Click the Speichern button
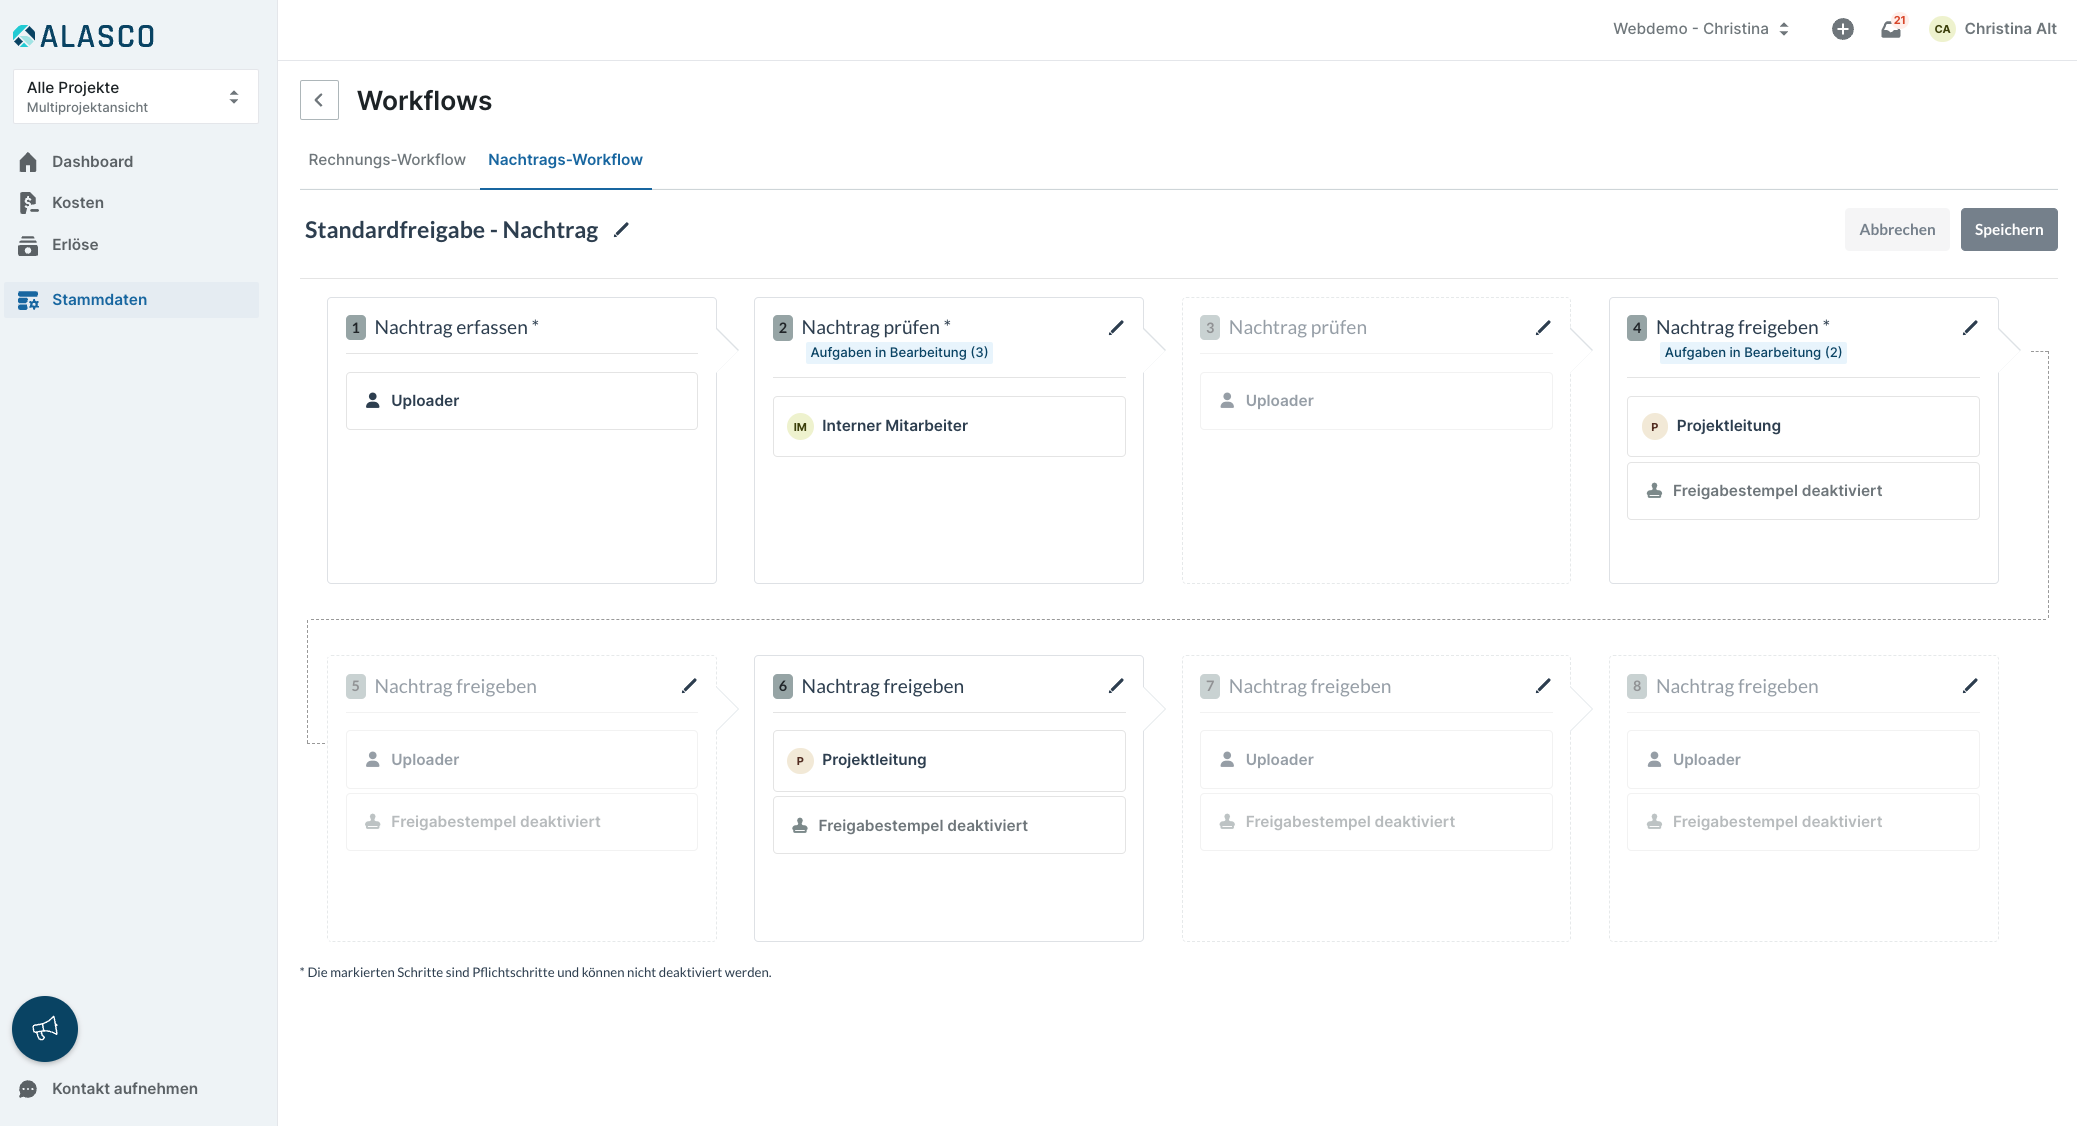 coord(2008,230)
